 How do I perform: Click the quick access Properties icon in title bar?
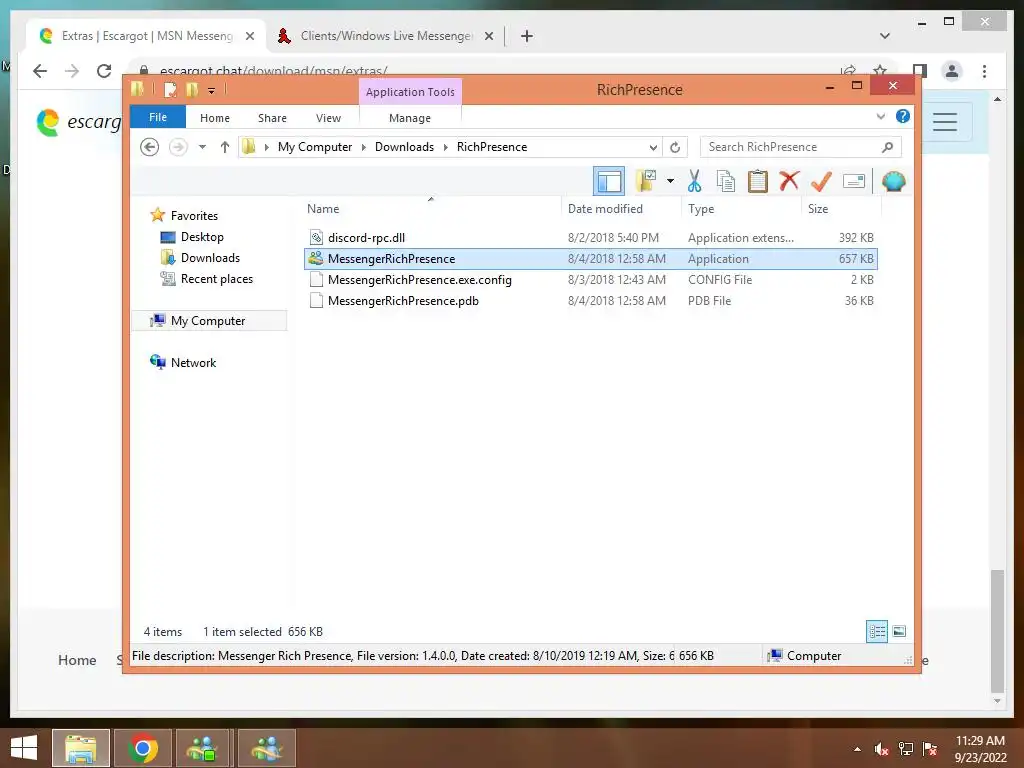click(x=170, y=89)
